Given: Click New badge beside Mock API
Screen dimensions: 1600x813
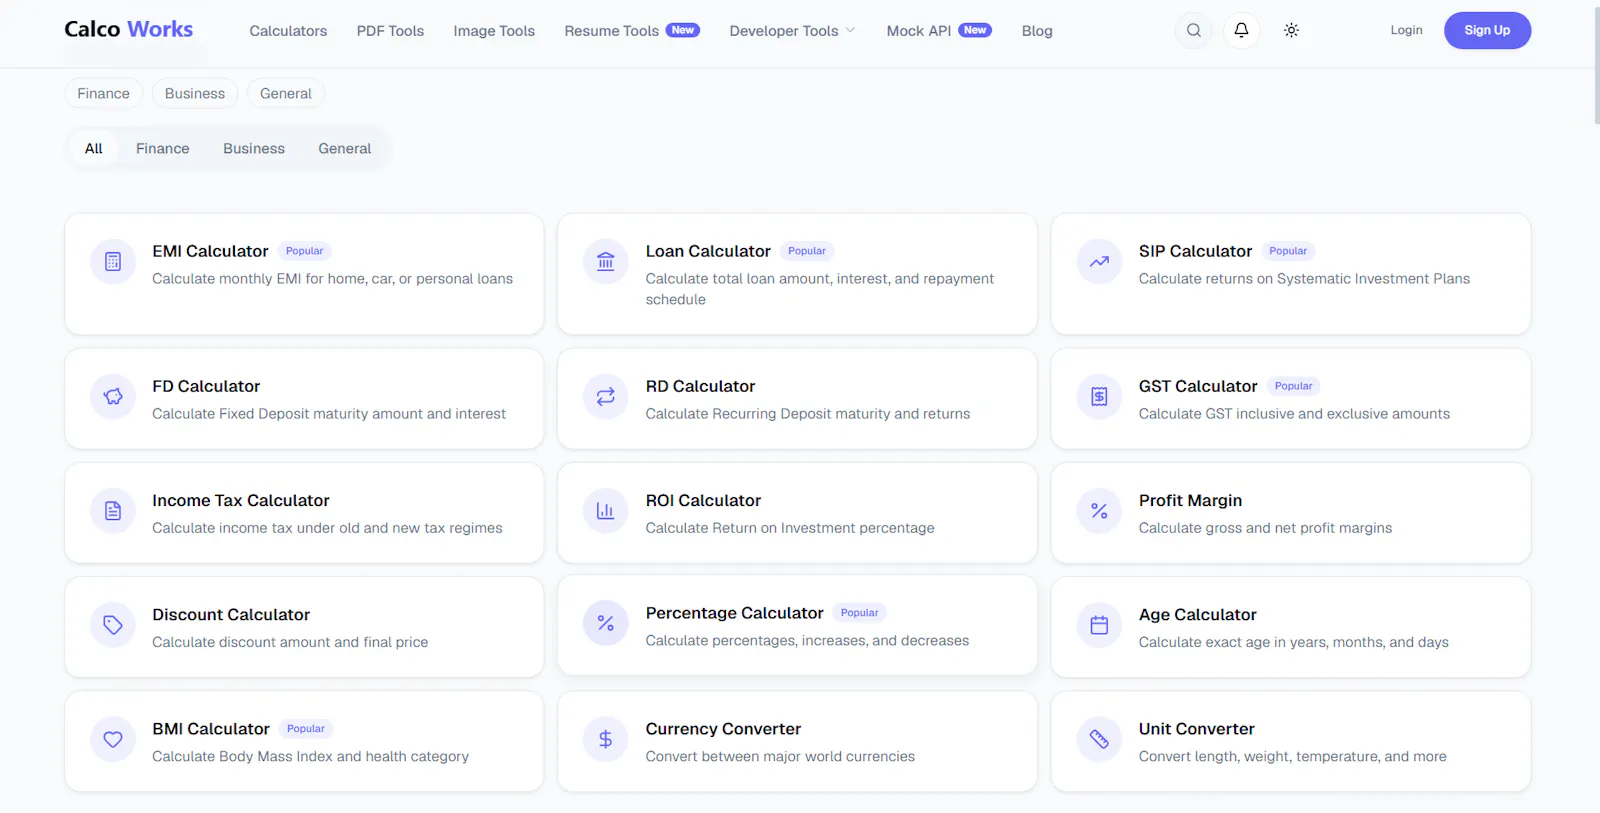Looking at the screenshot, I should 975,30.
